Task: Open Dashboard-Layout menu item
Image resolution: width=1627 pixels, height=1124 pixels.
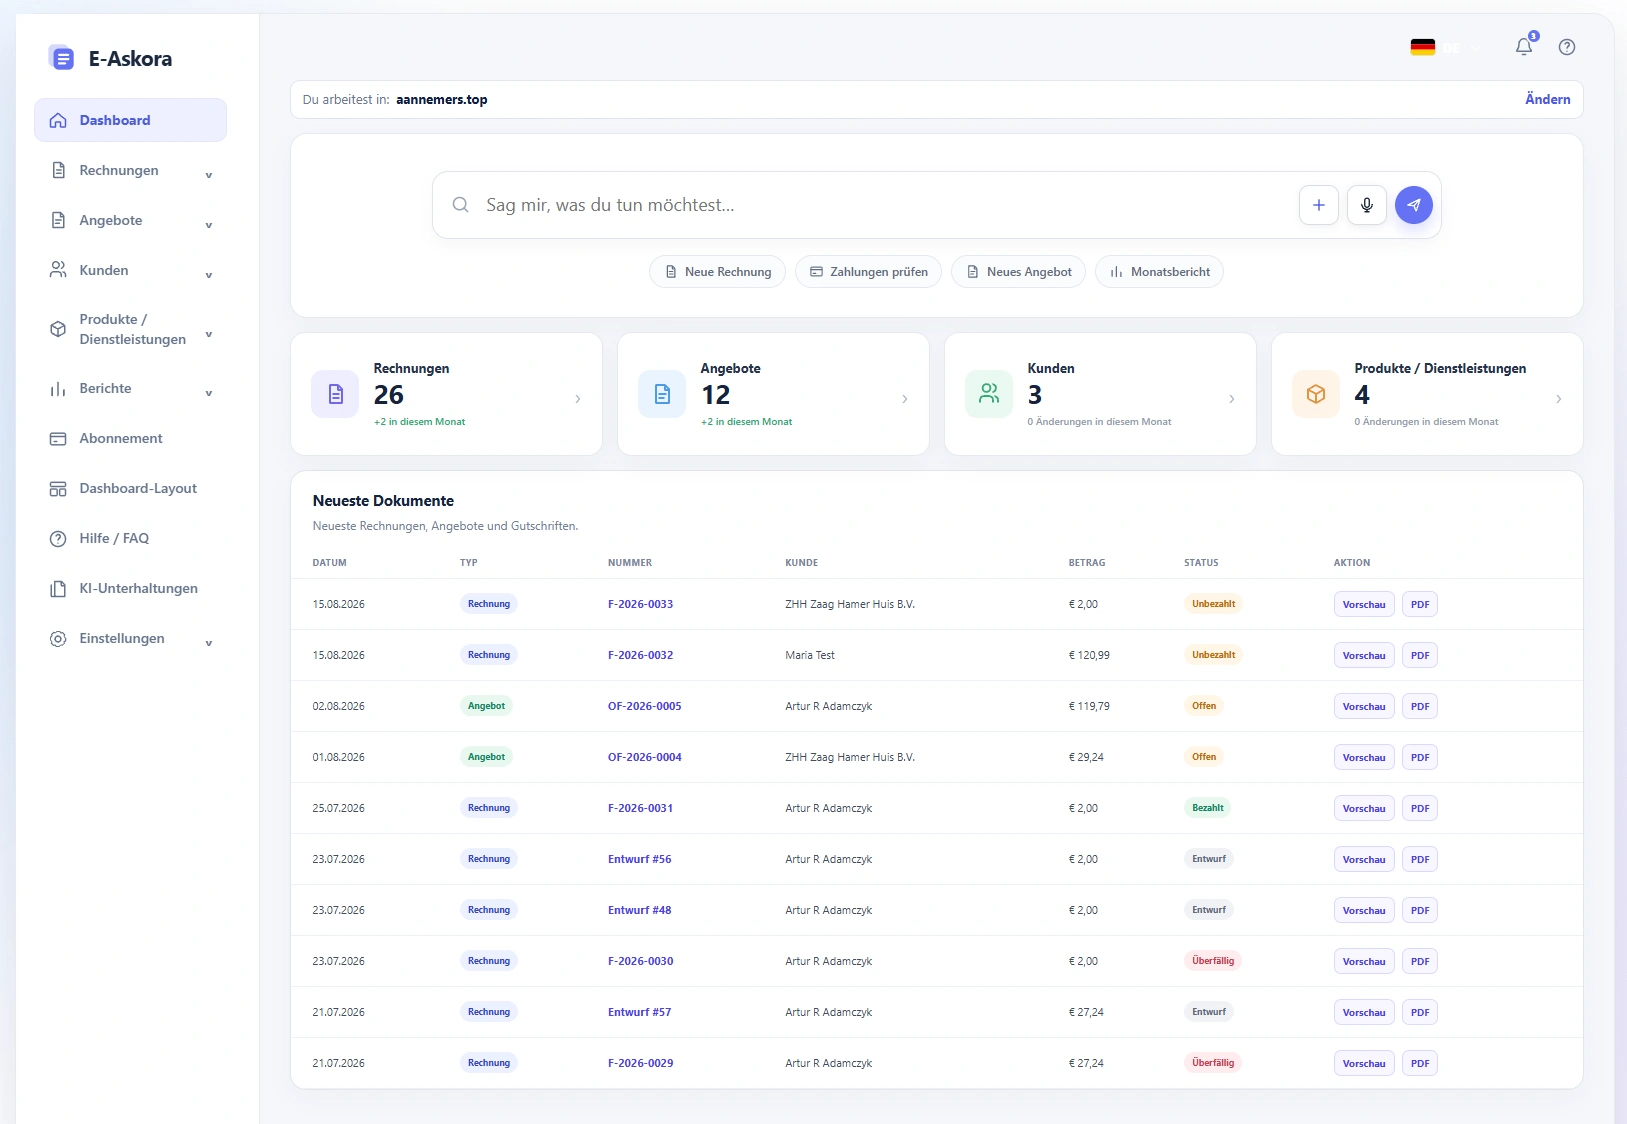Action: [x=130, y=488]
